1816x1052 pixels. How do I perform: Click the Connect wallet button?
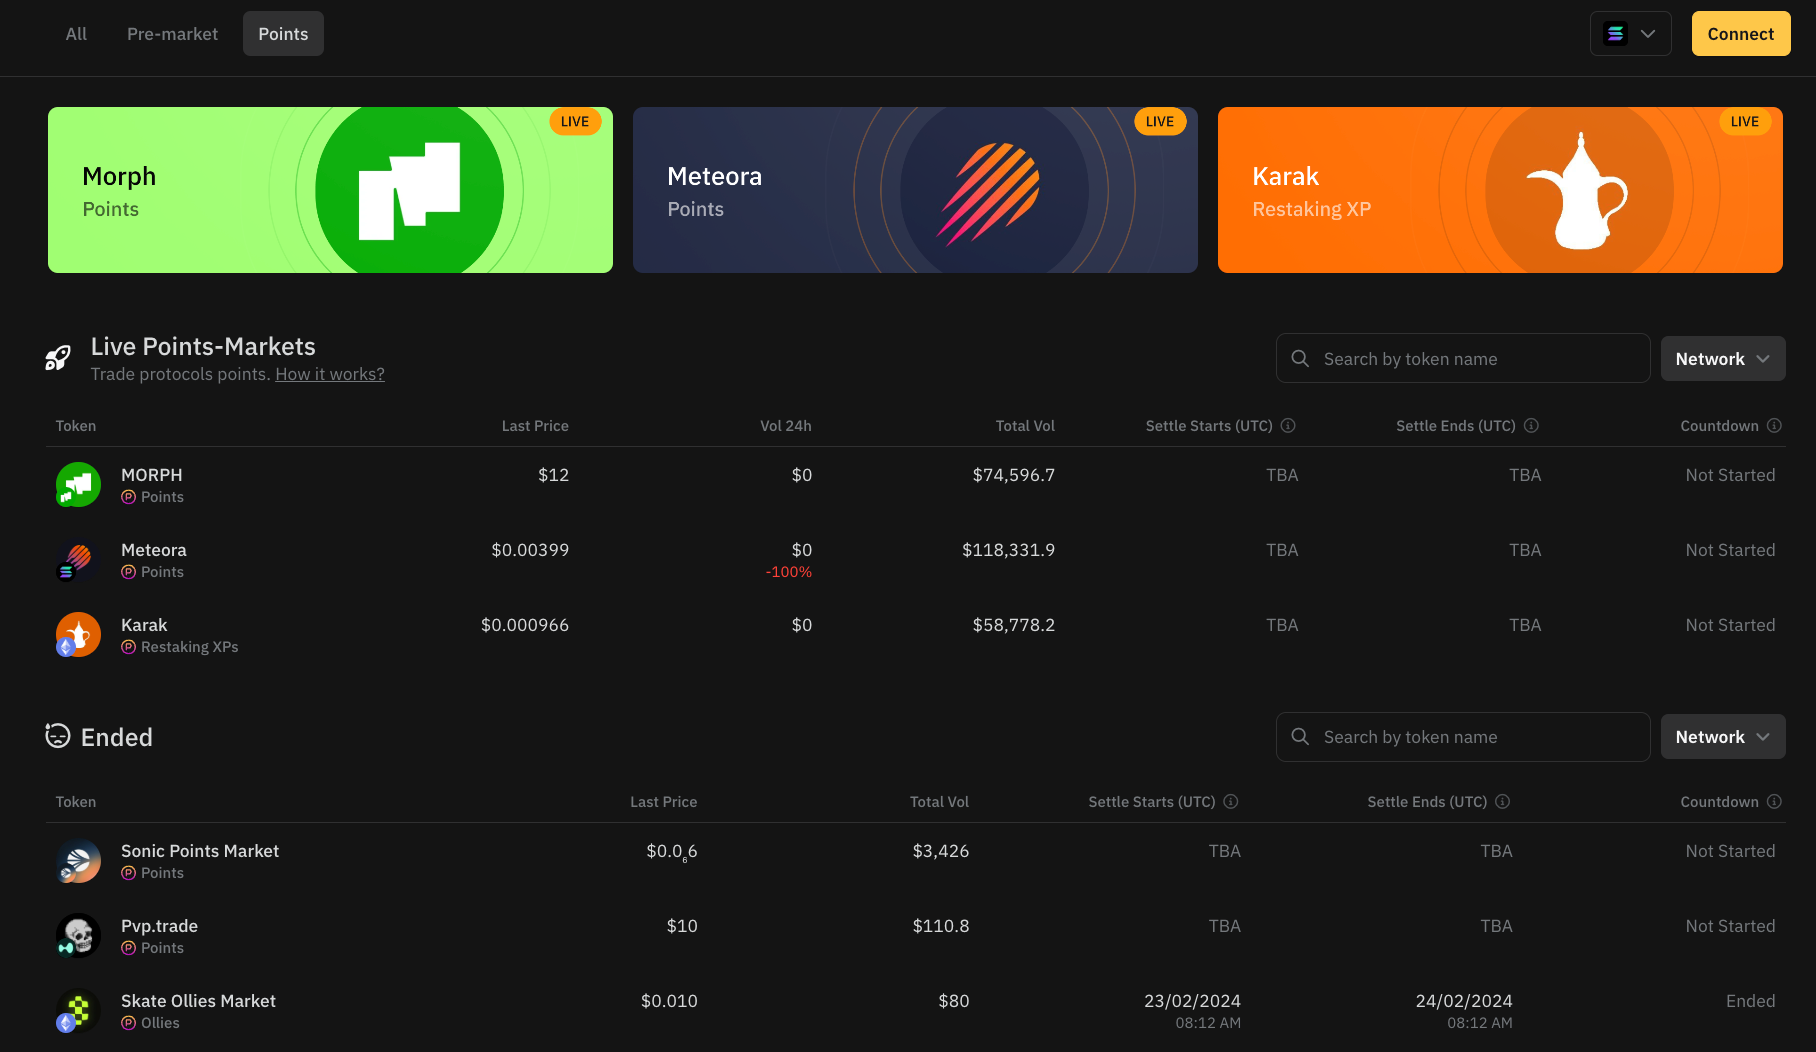pyautogui.click(x=1741, y=34)
